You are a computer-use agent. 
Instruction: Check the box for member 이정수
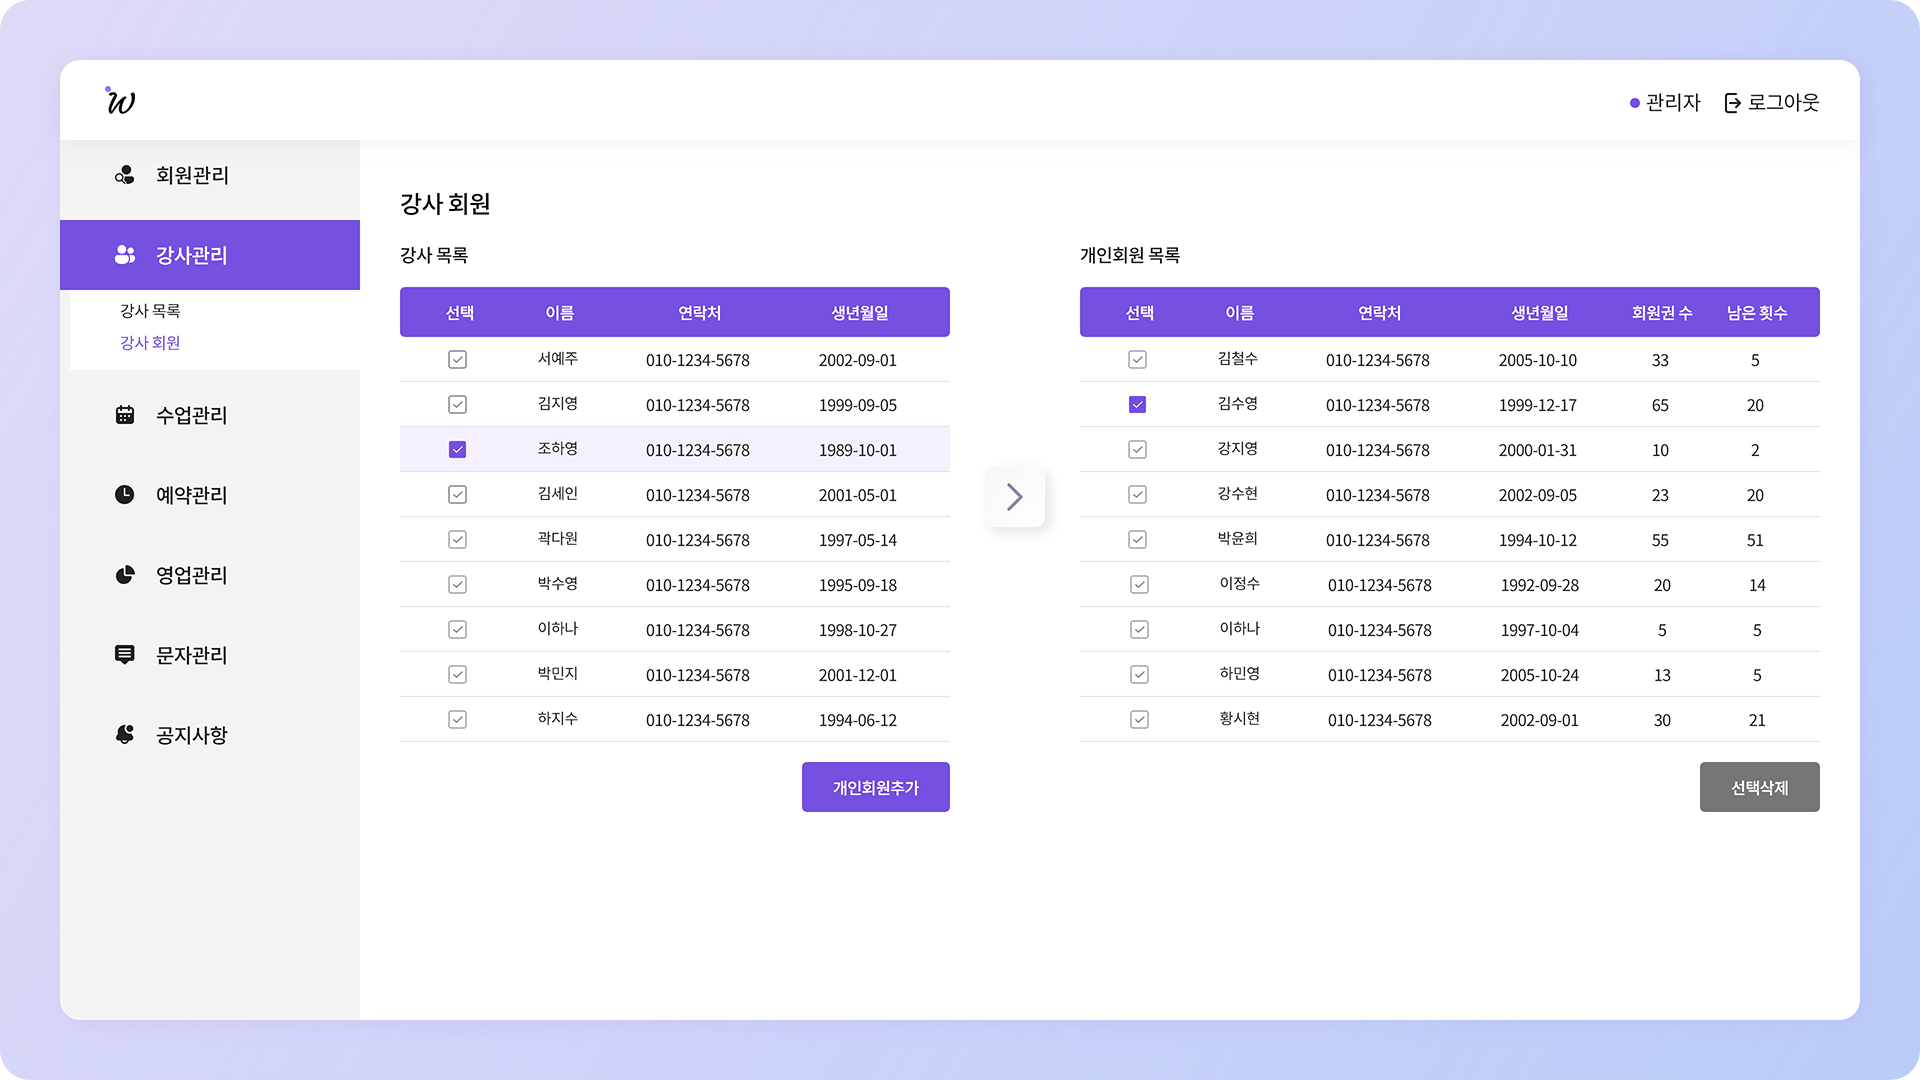coord(1139,585)
